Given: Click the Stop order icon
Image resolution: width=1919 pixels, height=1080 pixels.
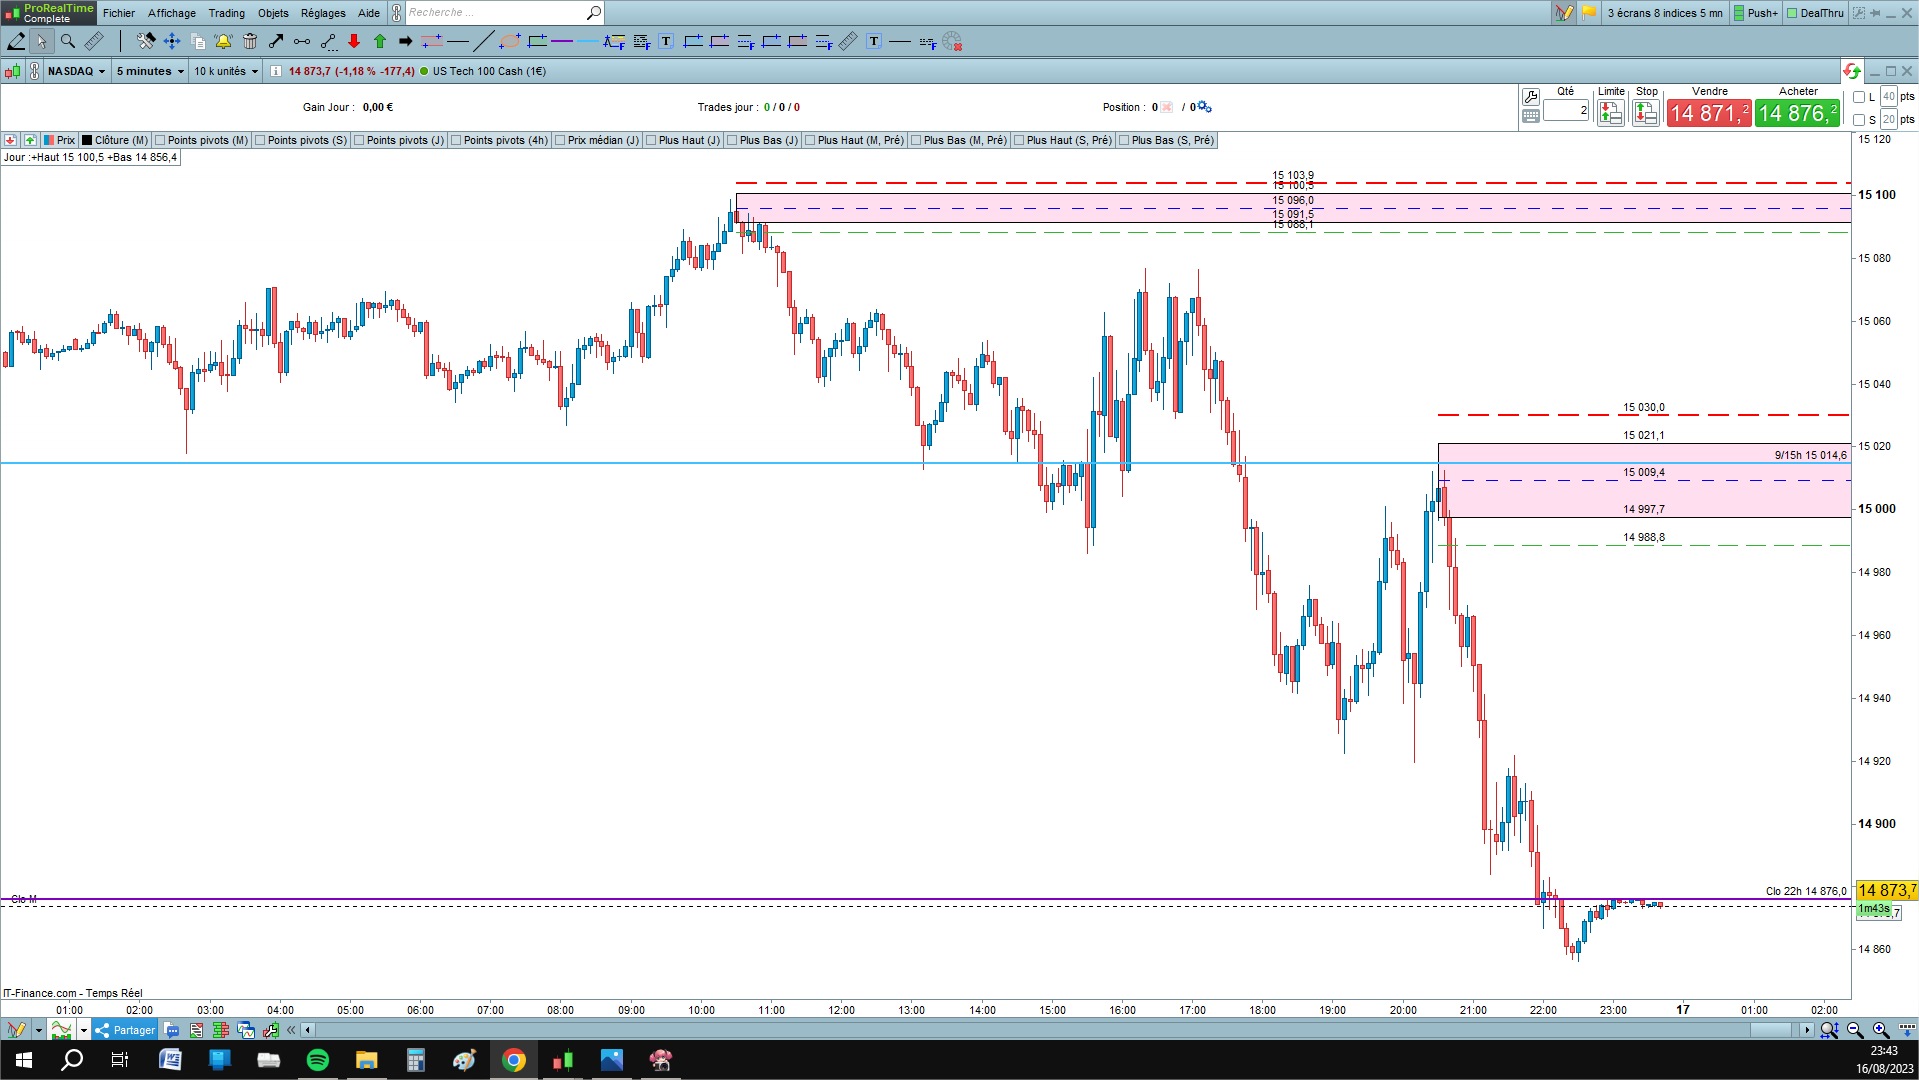Looking at the screenshot, I should pyautogui.click(x=1646, y=114).
